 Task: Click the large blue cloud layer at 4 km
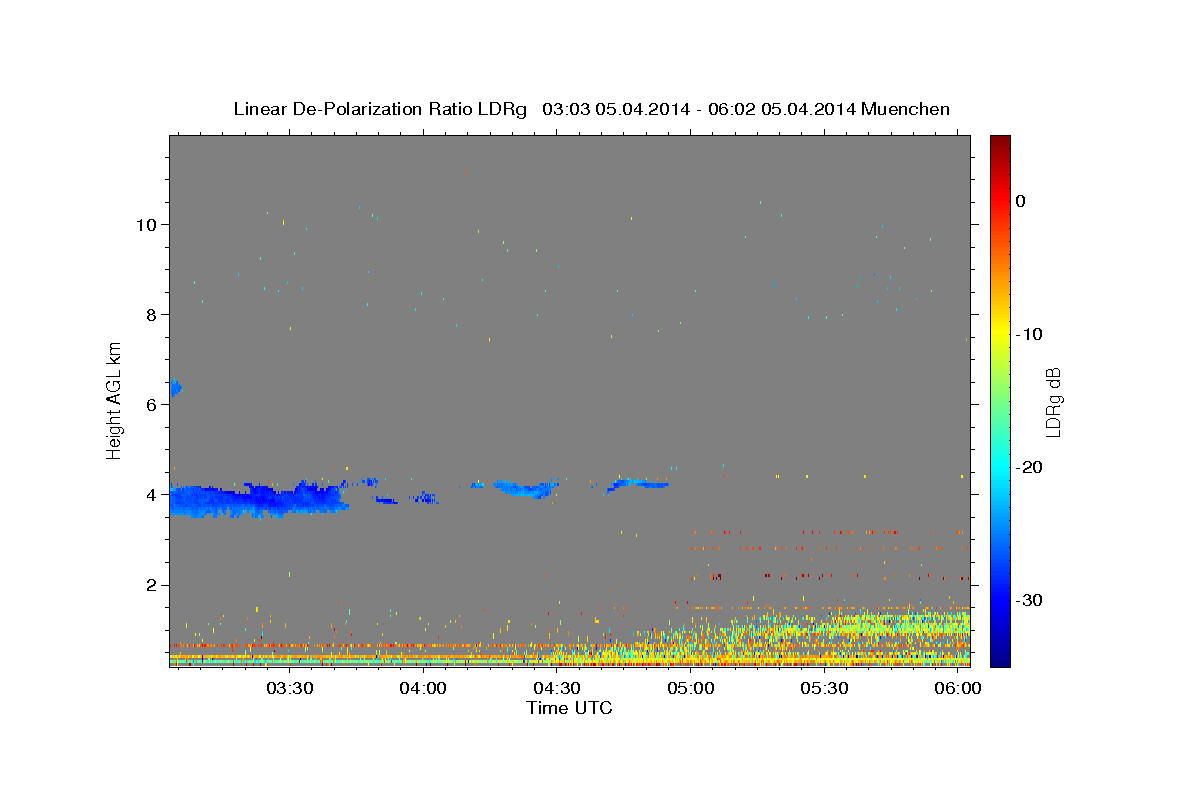pos(258,499)
